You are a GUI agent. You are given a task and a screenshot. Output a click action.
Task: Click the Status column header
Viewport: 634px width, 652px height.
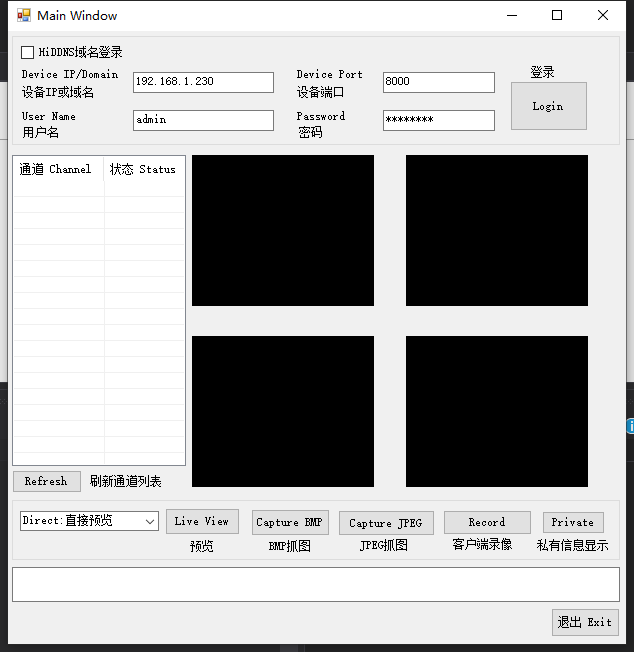click(144, 169)
